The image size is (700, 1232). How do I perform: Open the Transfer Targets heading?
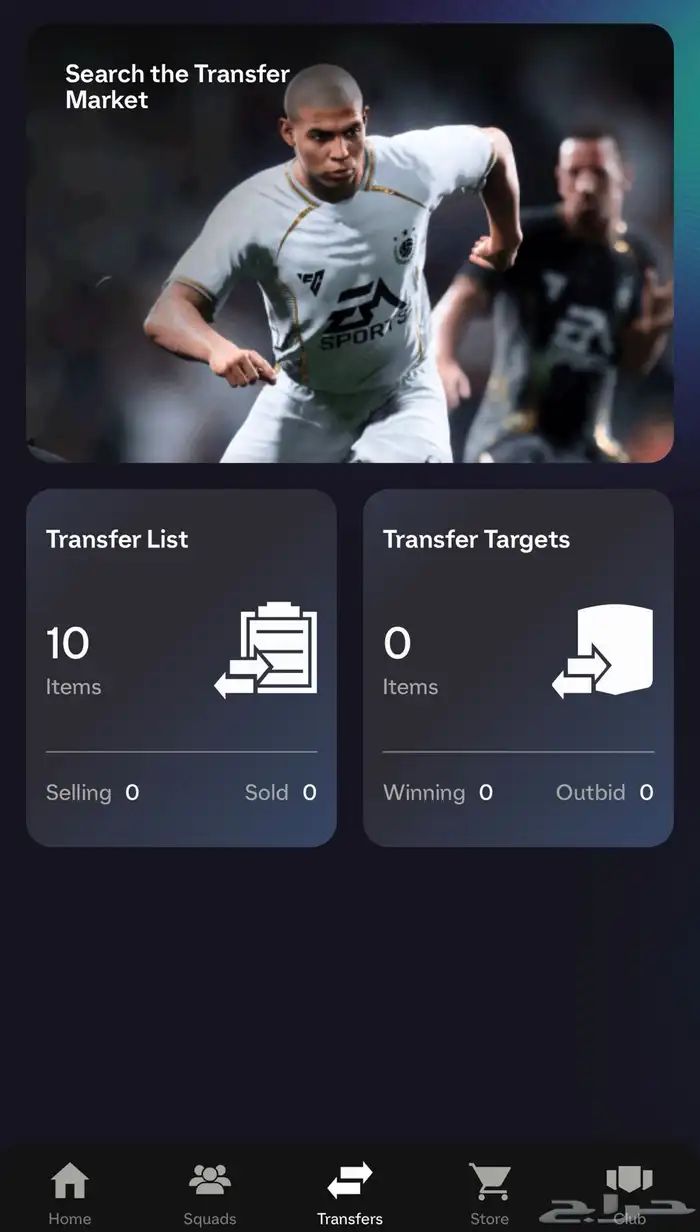tap(476, 539)
